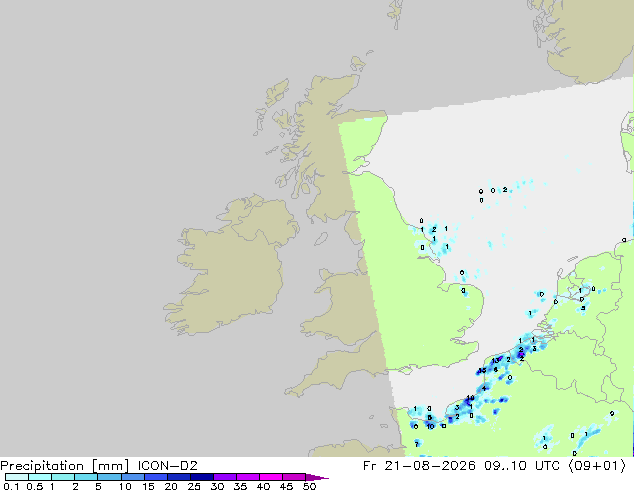This screenshot has height=490, width=634.
Task: Click the 'Precipitation [mm]' title text
Action: pyautogui.click(x=64, y=466)
